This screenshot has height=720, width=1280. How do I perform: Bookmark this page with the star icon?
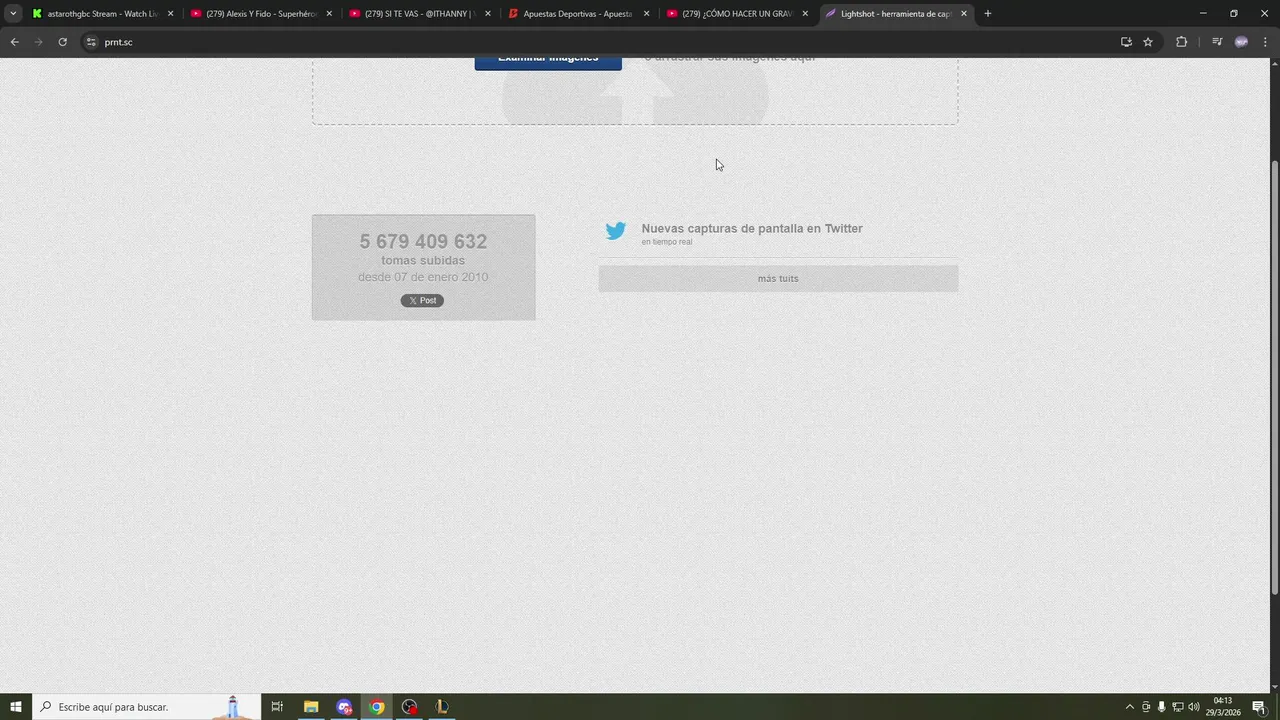[x=1148, y=42]
